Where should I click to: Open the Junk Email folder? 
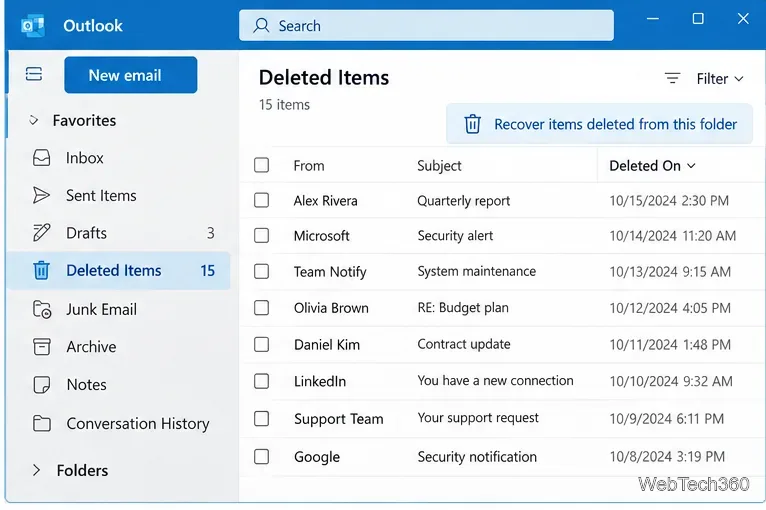[x=117, y=309]
